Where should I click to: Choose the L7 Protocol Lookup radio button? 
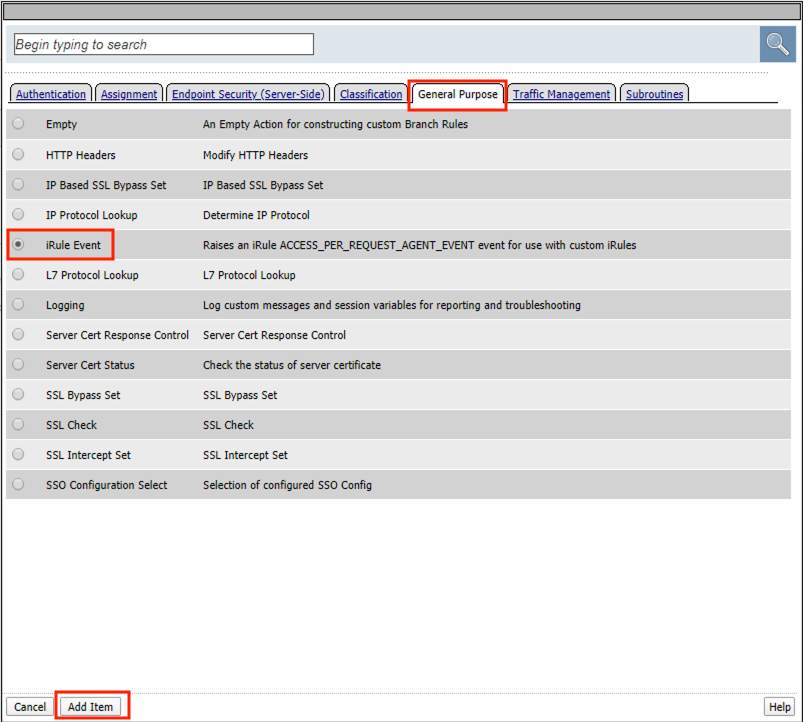(x=18, y=274)
